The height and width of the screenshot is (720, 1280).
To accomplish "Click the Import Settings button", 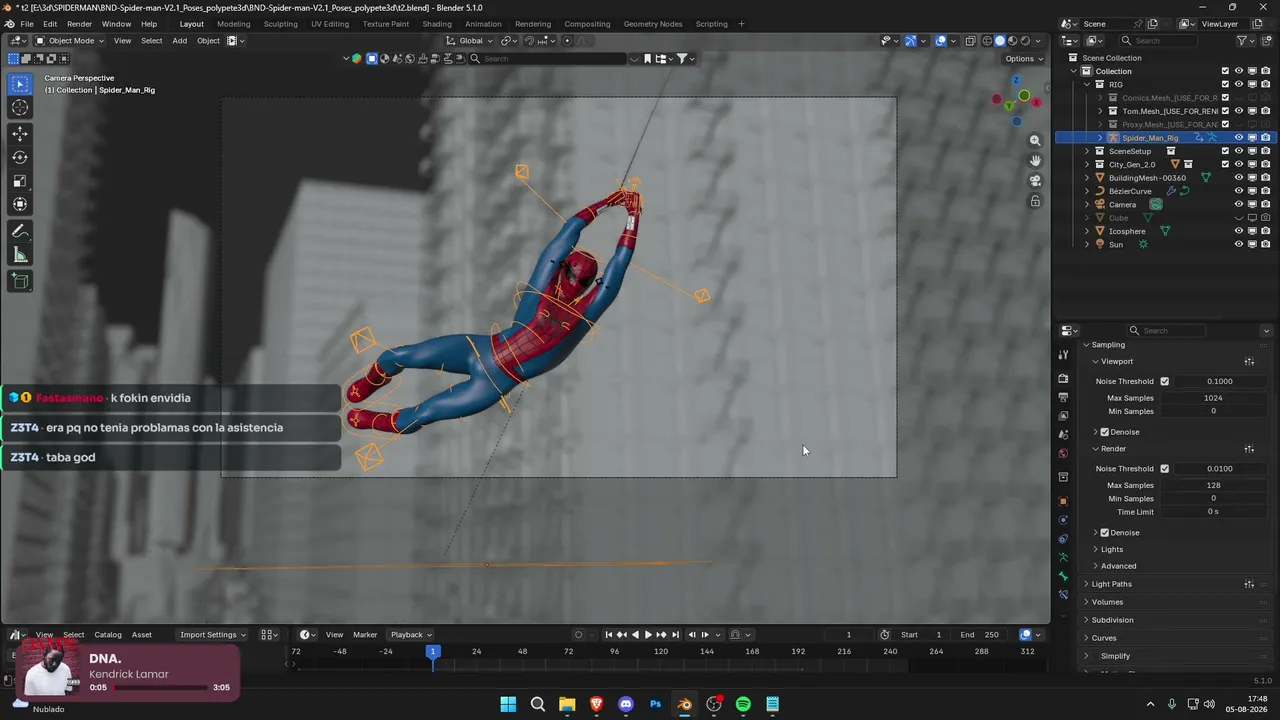I will (x=212, y=635).
